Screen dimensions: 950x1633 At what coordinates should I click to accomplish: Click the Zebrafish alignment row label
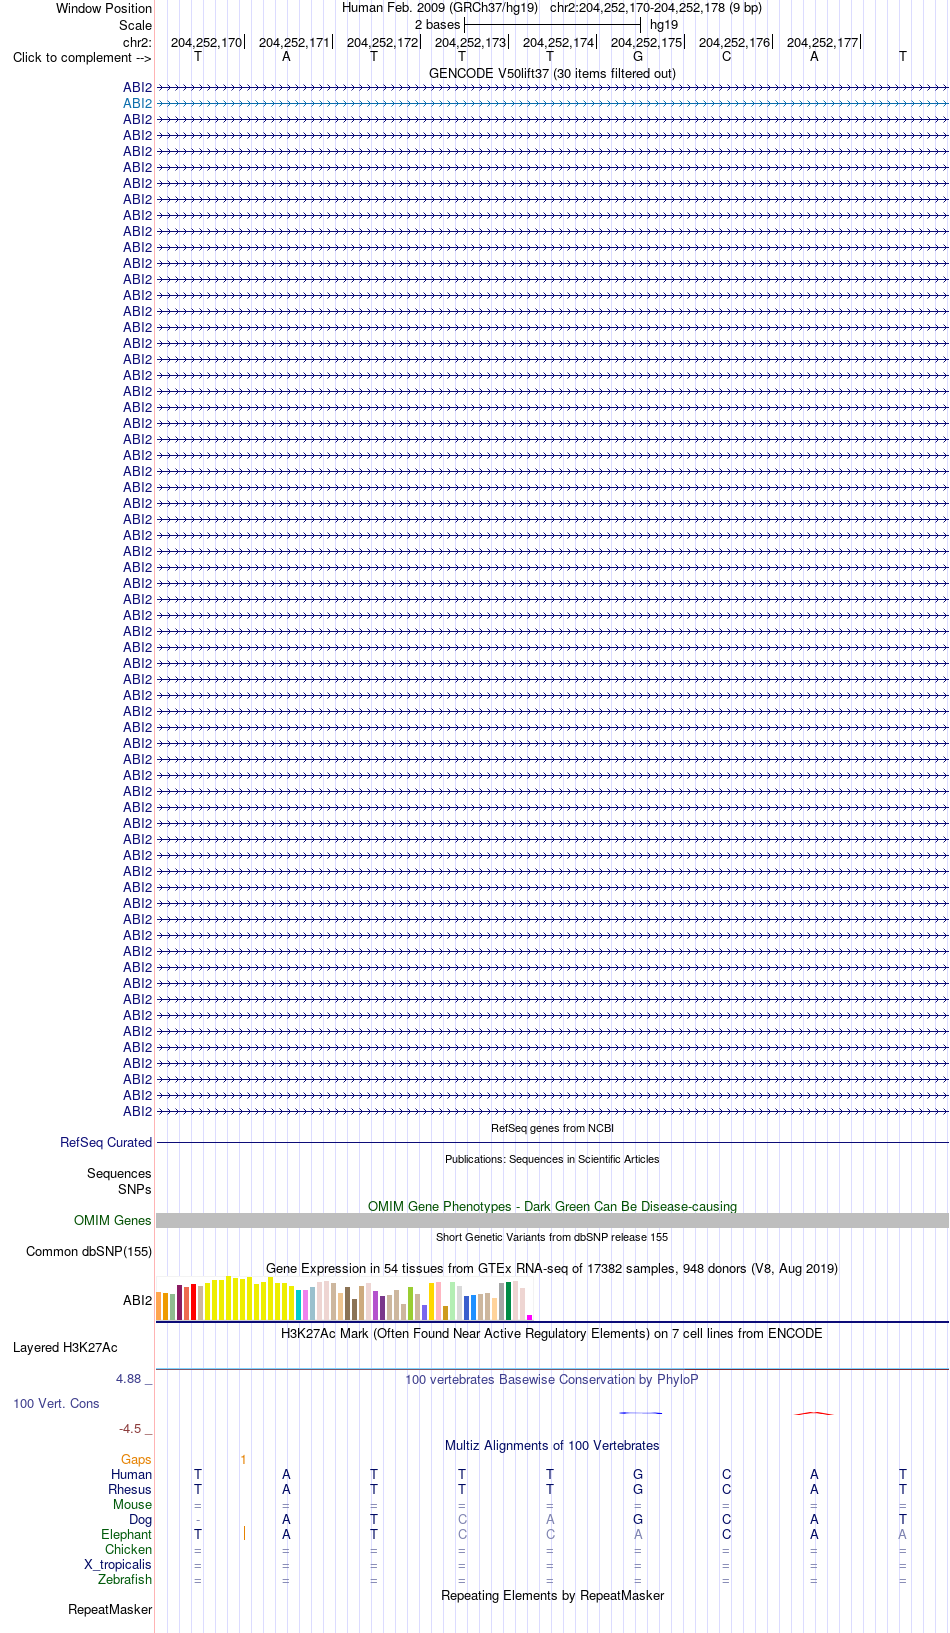point(125,1579)
